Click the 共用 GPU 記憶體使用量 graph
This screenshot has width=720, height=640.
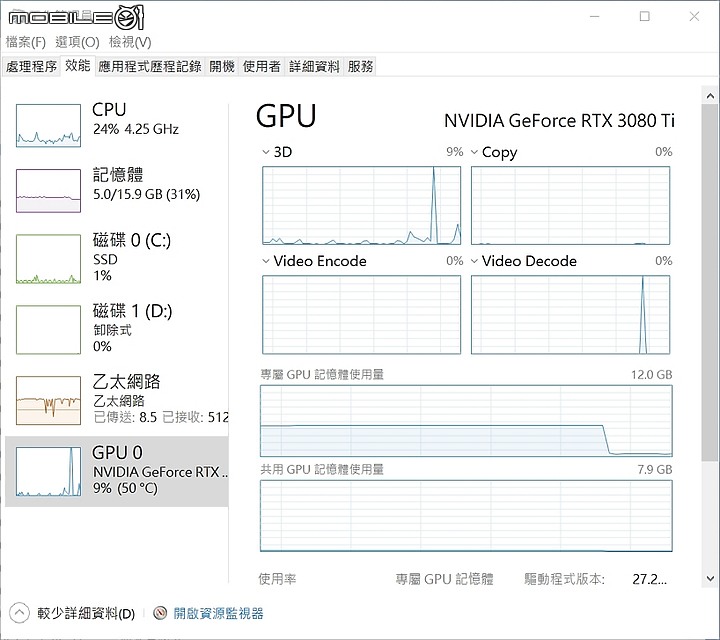[466, 516]
